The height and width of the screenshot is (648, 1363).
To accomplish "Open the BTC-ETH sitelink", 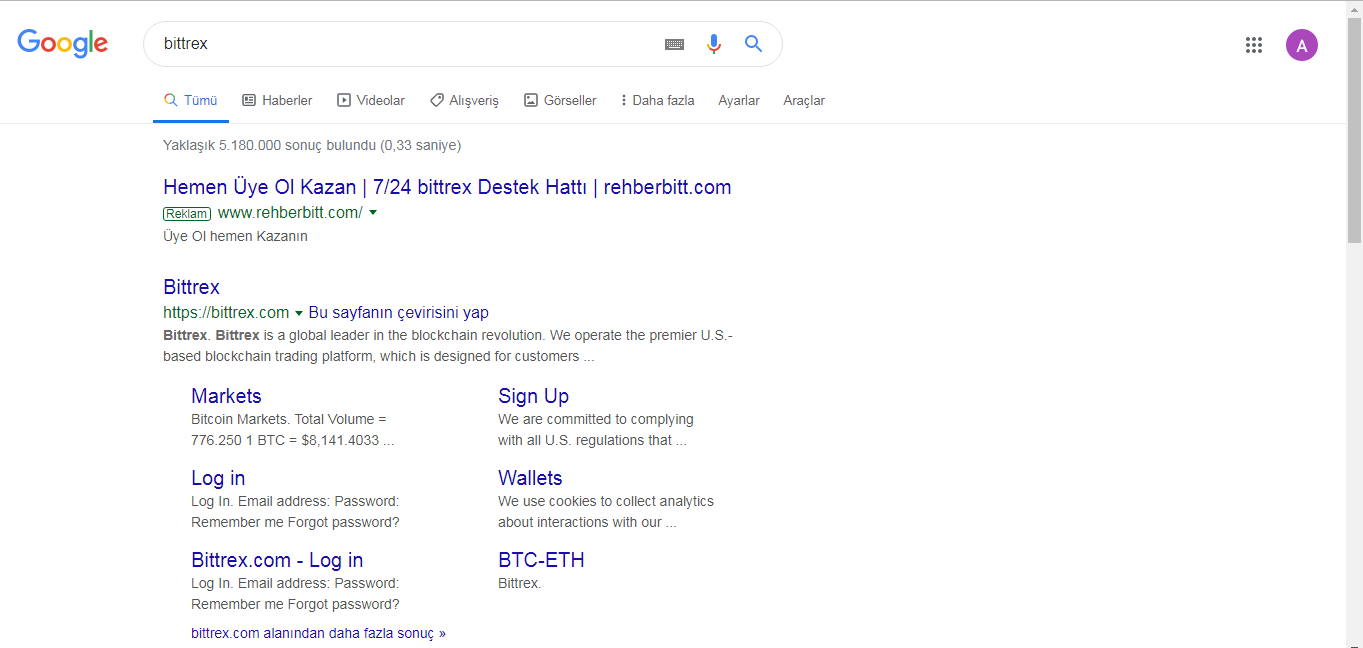I will [541, 560].
